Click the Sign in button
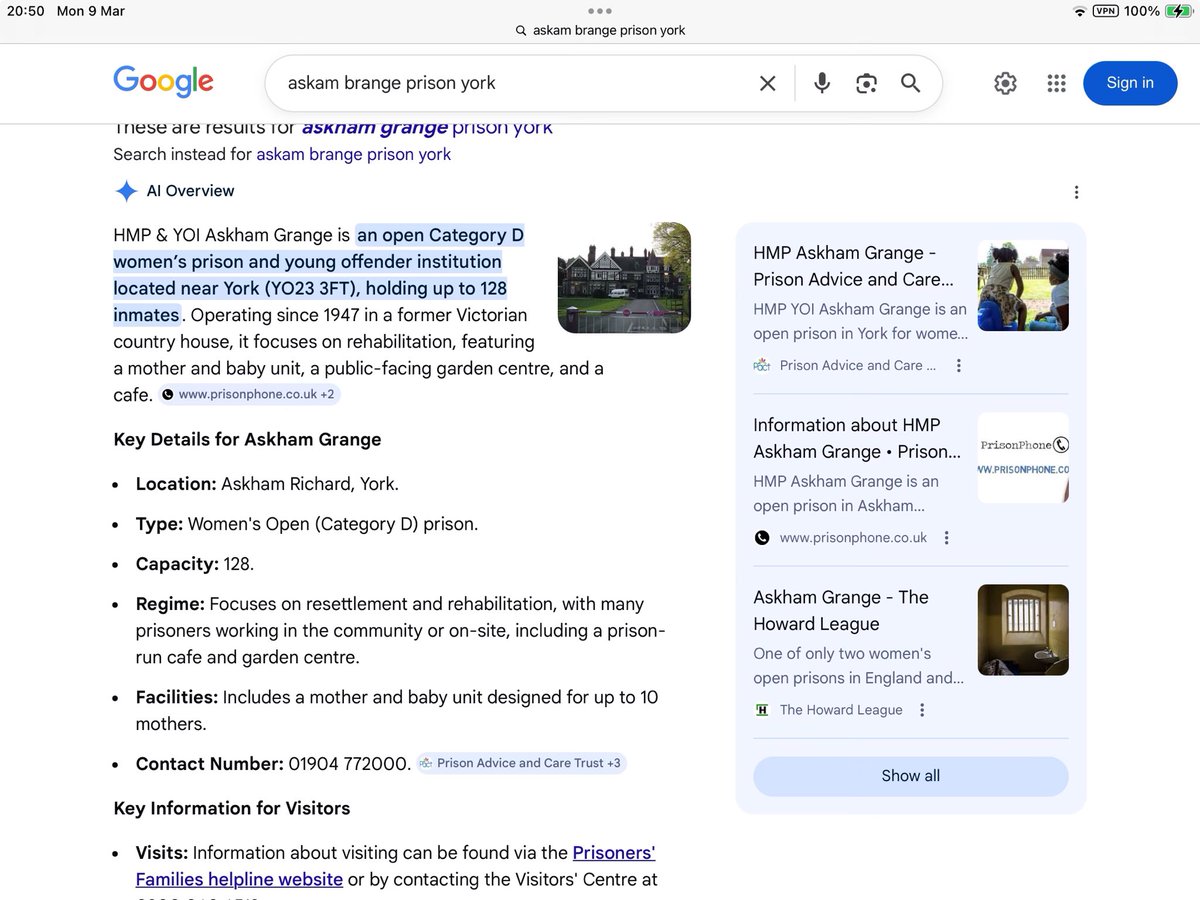The image size is (1200, 900). (x=1130, y=83)
